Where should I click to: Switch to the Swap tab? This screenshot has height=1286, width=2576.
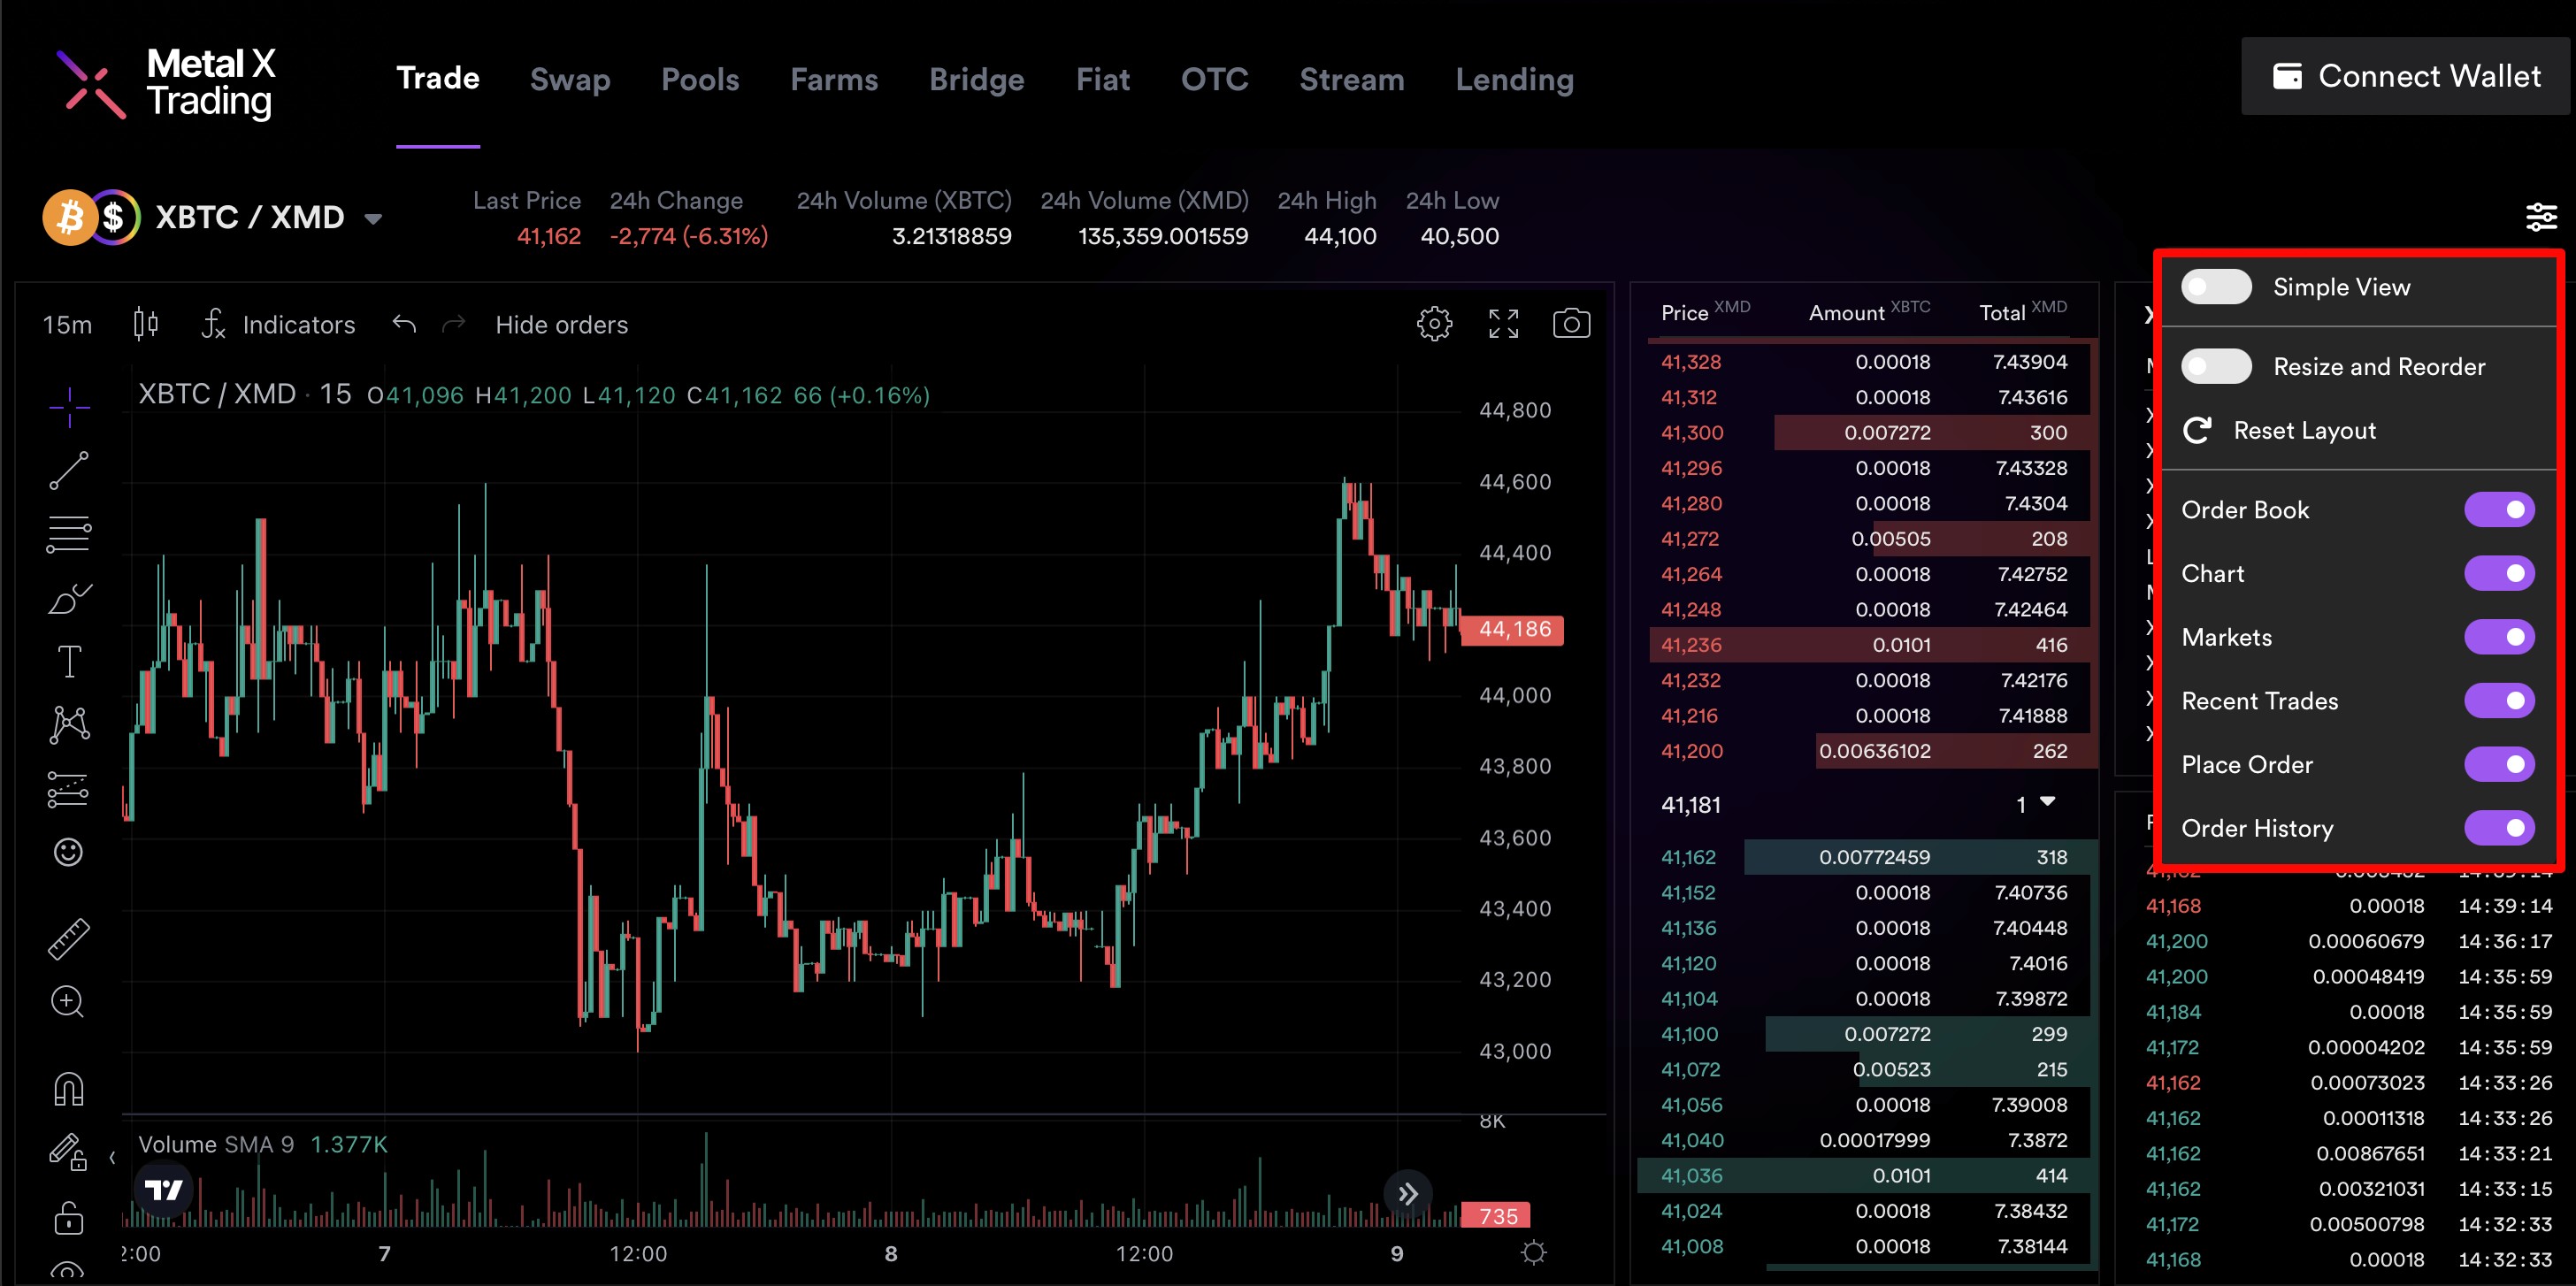point(570,79)
